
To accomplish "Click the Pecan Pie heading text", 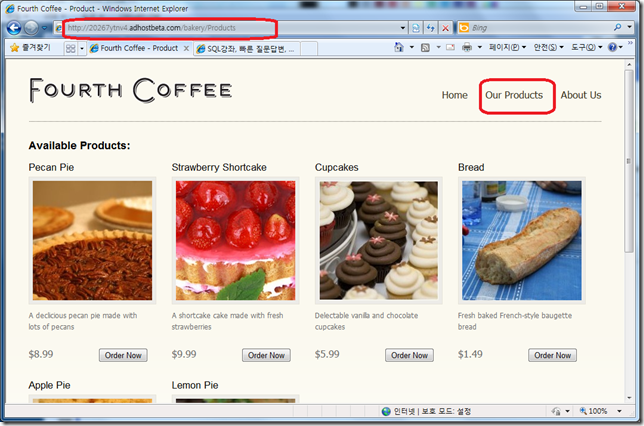I will click(51, 167).
